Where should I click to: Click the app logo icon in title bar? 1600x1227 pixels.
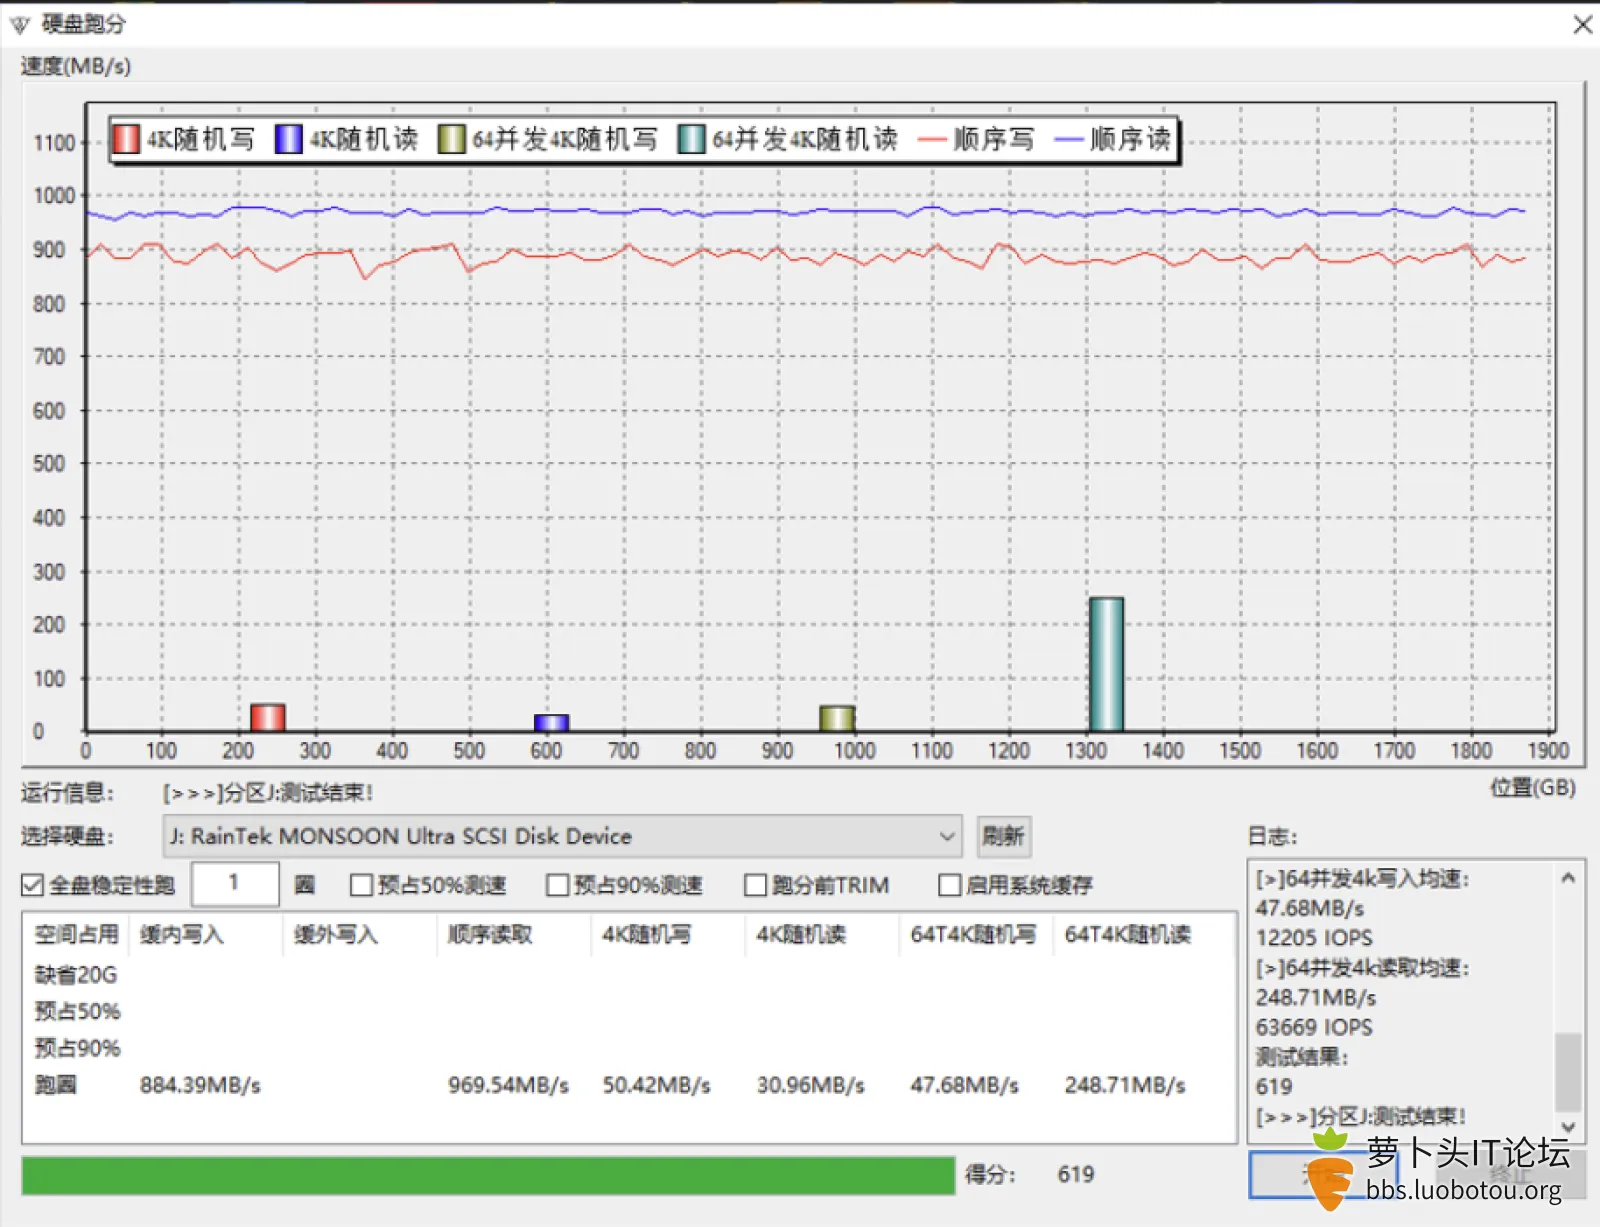[20, 24]
